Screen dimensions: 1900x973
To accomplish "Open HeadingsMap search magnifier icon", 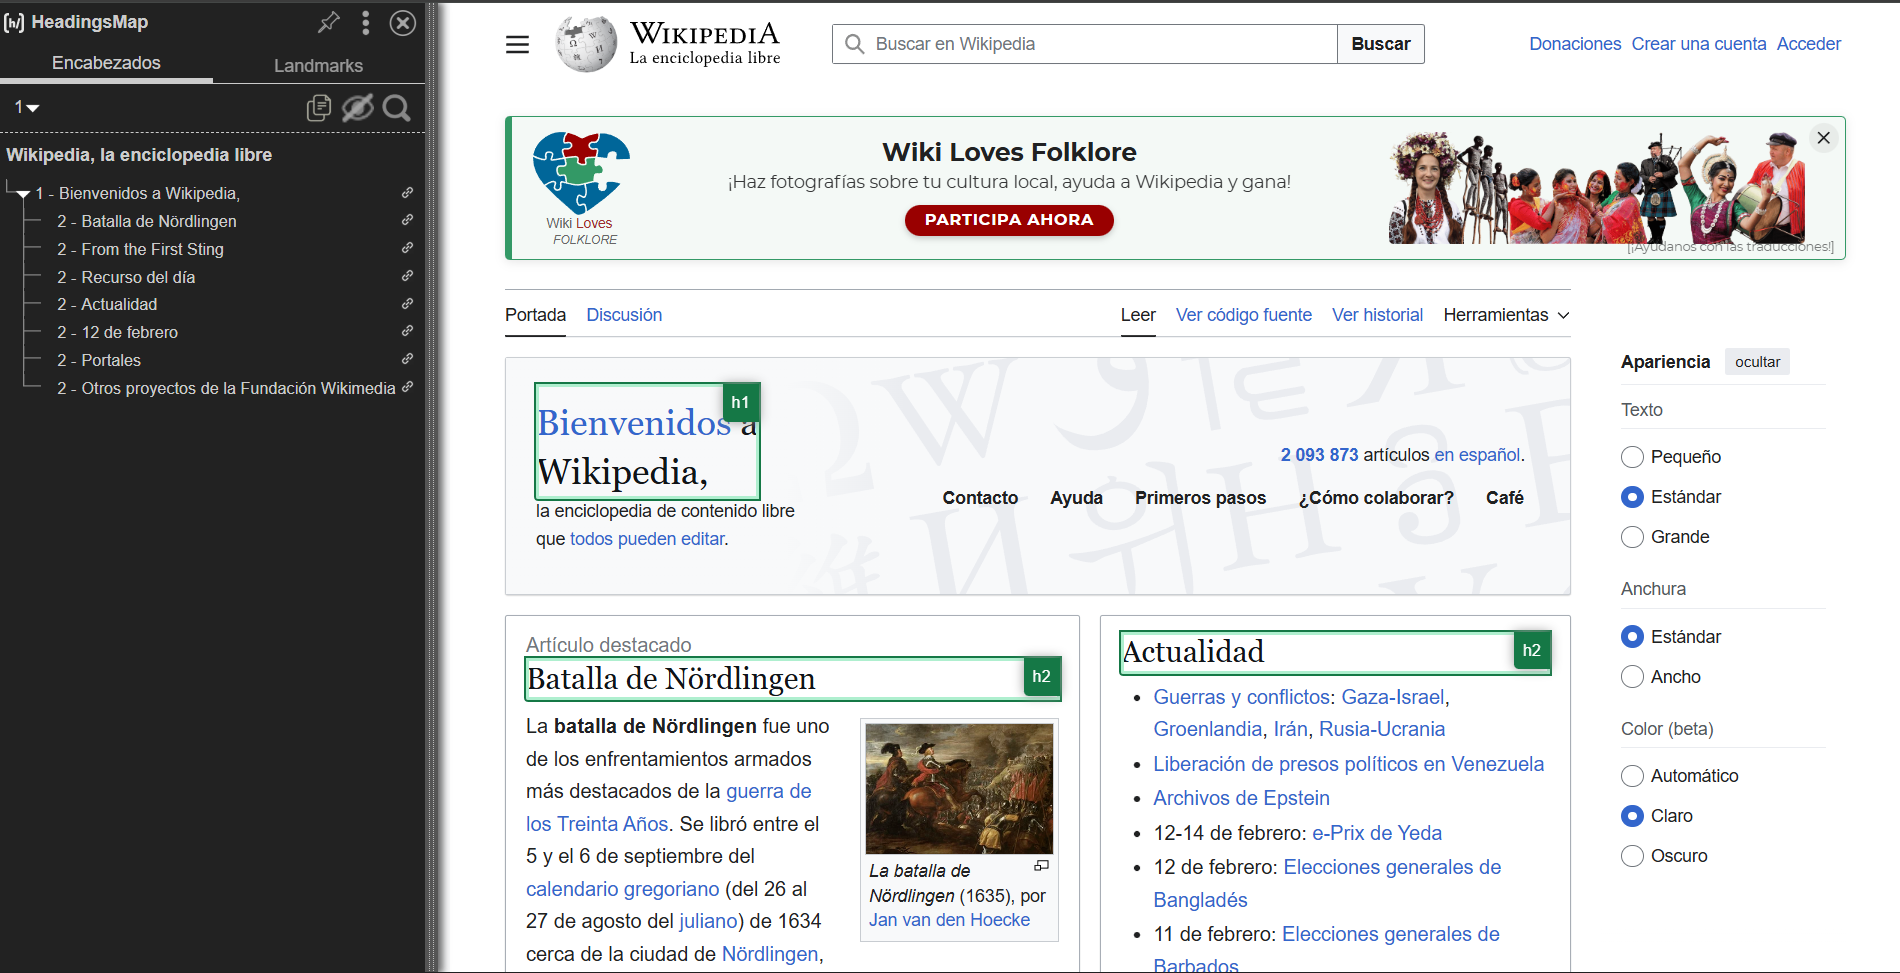I will 397,108.
